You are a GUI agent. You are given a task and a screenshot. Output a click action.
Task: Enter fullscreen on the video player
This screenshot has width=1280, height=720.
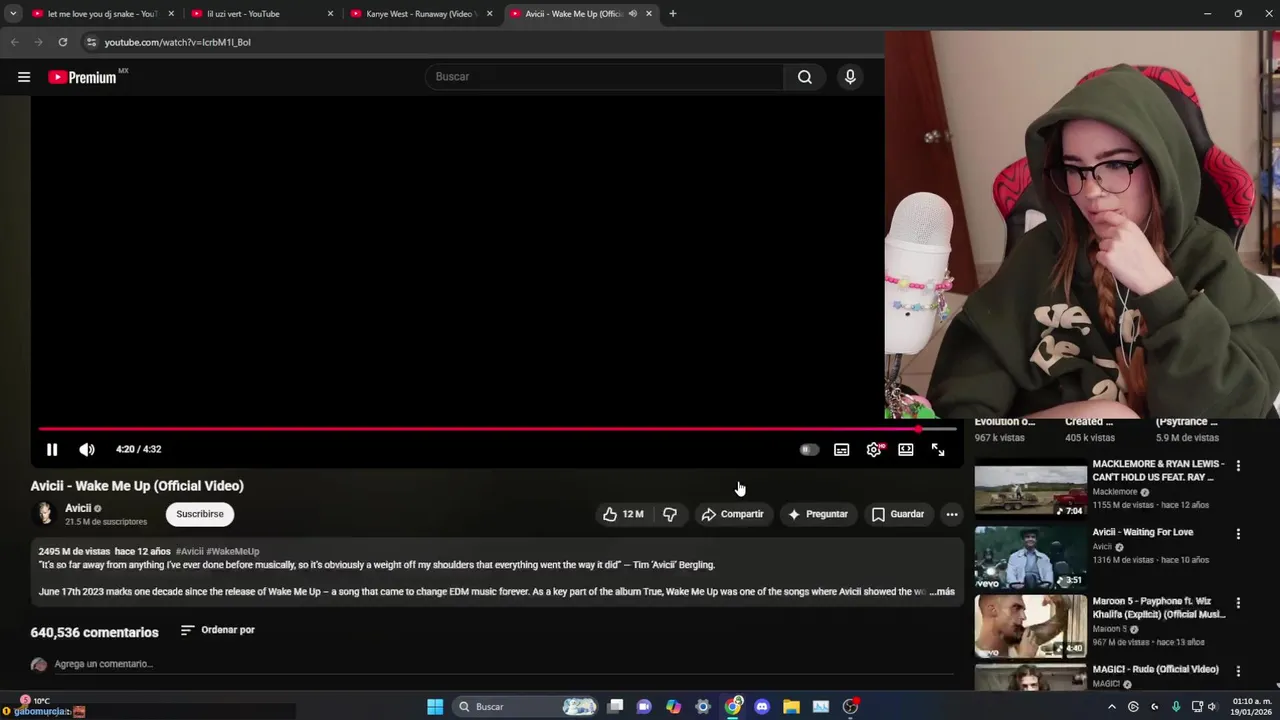point(938,450)
